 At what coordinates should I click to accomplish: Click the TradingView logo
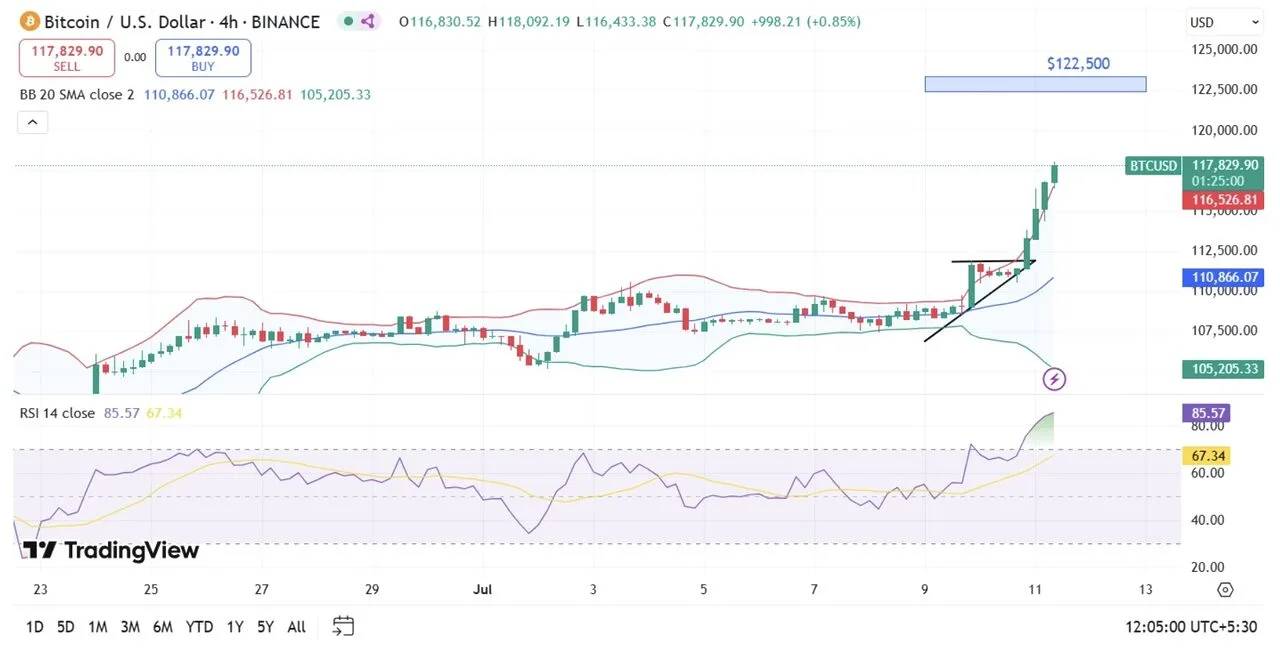coord(110,550)
